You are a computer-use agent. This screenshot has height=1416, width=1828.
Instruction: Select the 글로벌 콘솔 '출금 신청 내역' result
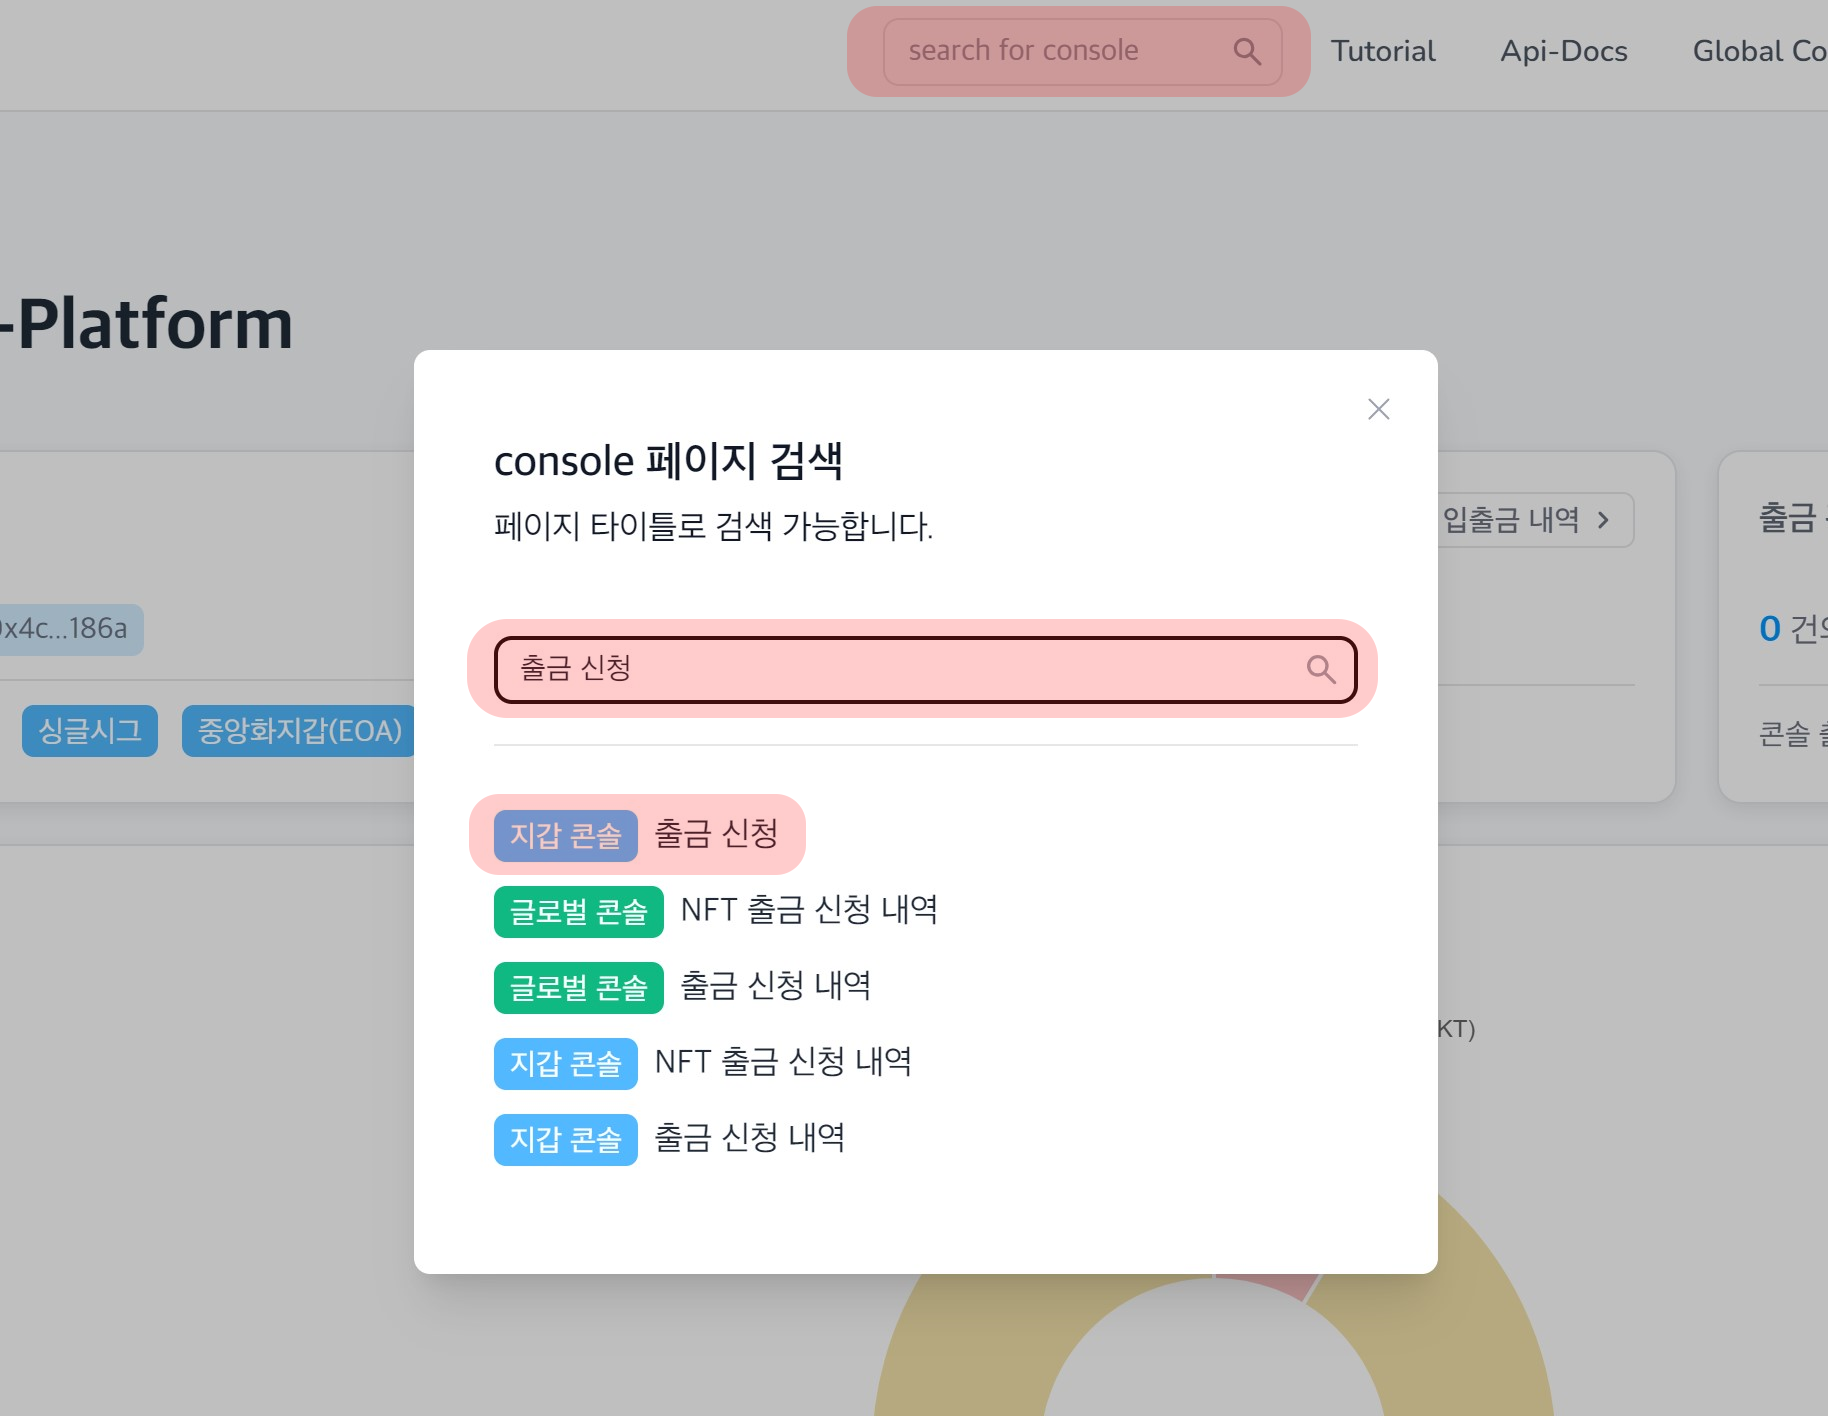(x=683, y=987)
